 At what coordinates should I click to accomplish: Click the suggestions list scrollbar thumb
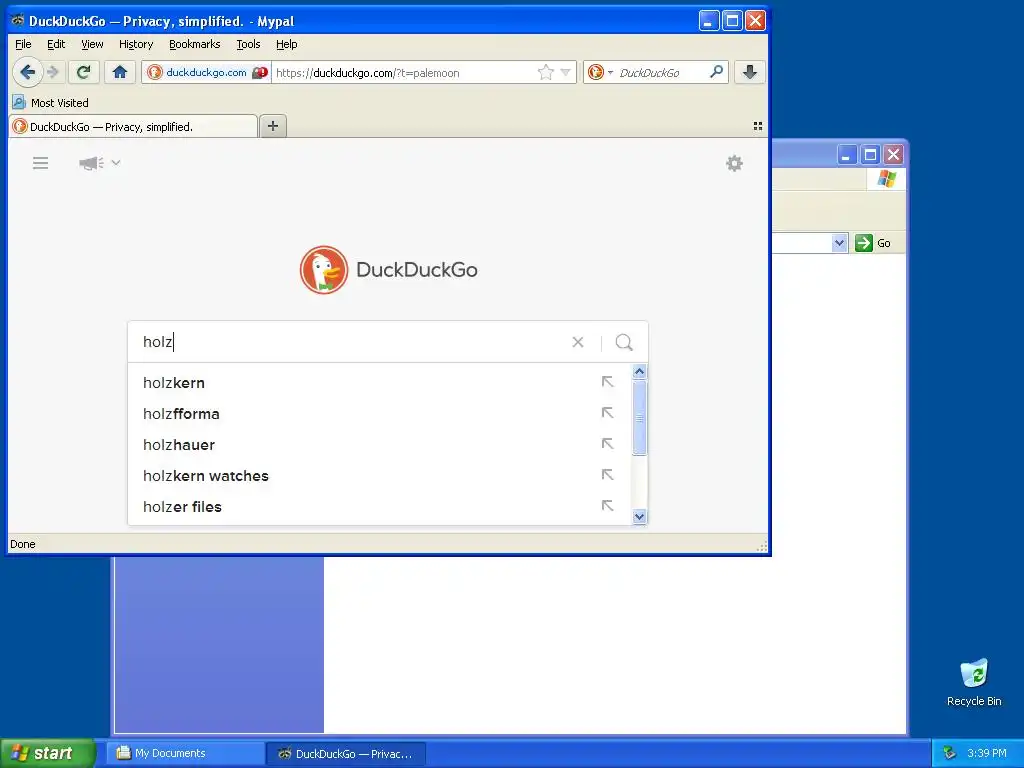[639, 417]
